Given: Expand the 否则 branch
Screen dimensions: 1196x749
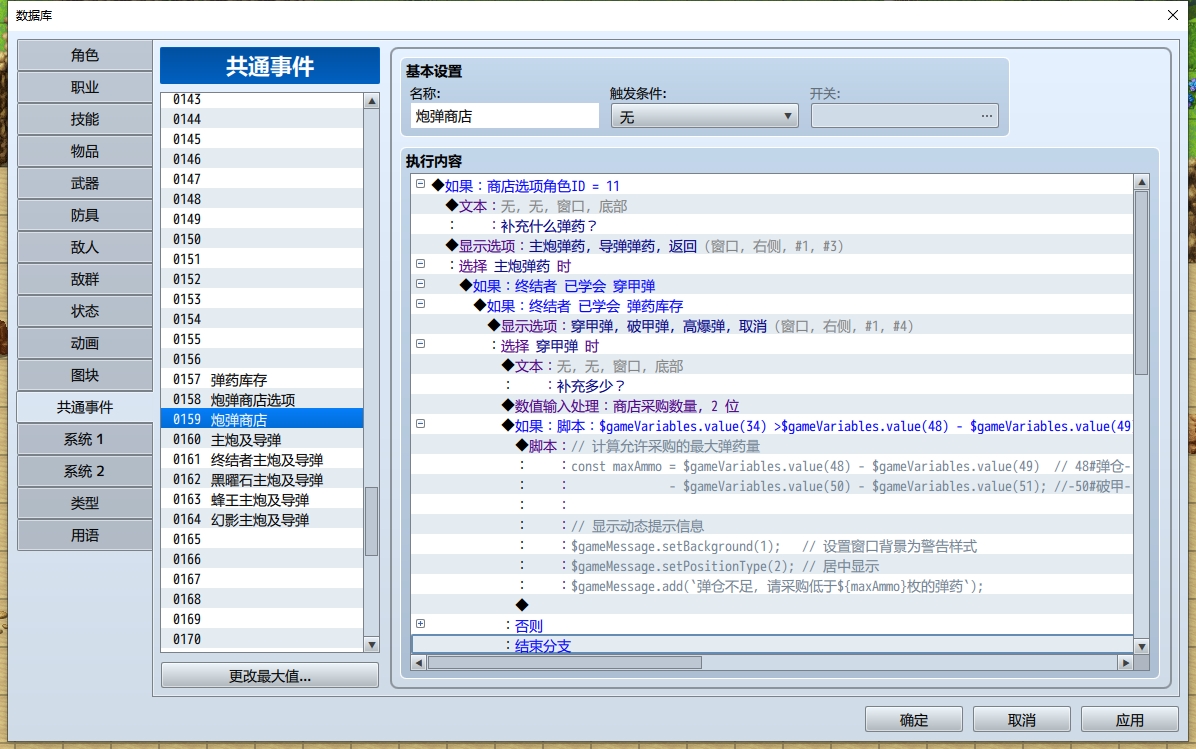Looking at the screenshot, I should (420, 624).
